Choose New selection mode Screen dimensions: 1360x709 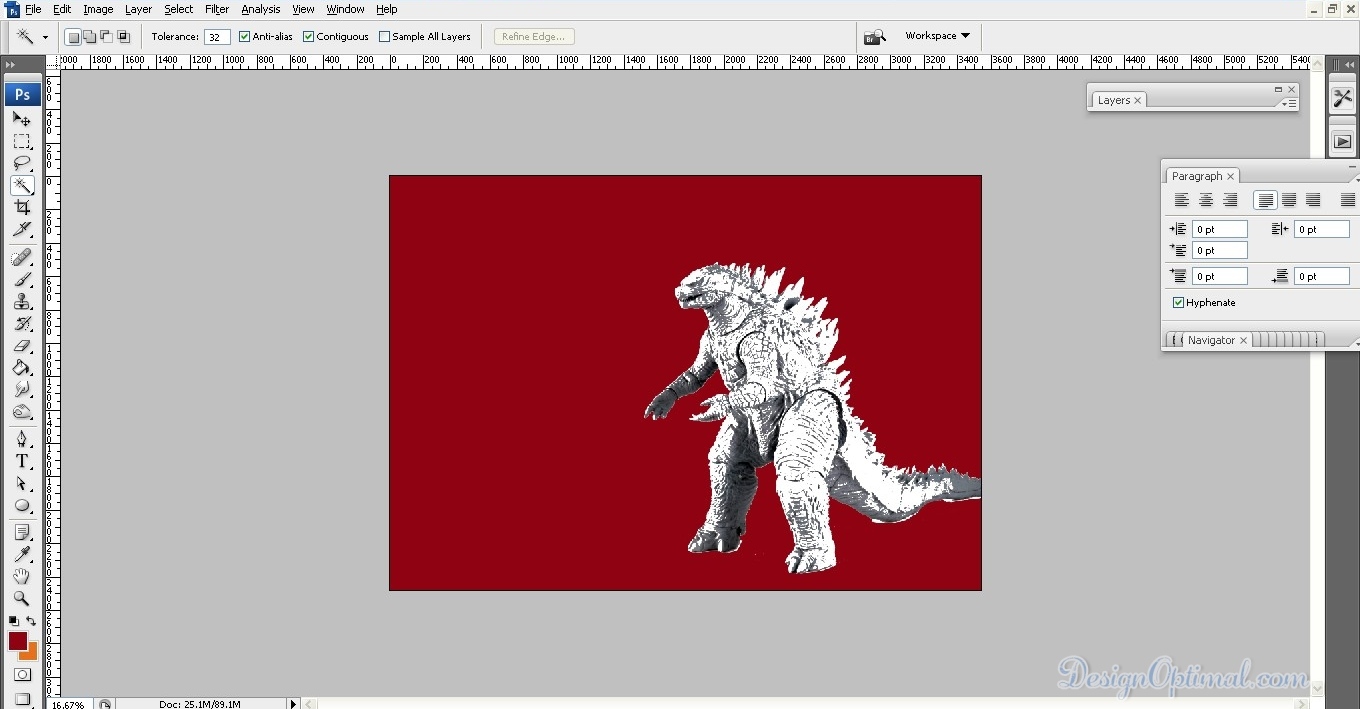(x=73, y=37)
